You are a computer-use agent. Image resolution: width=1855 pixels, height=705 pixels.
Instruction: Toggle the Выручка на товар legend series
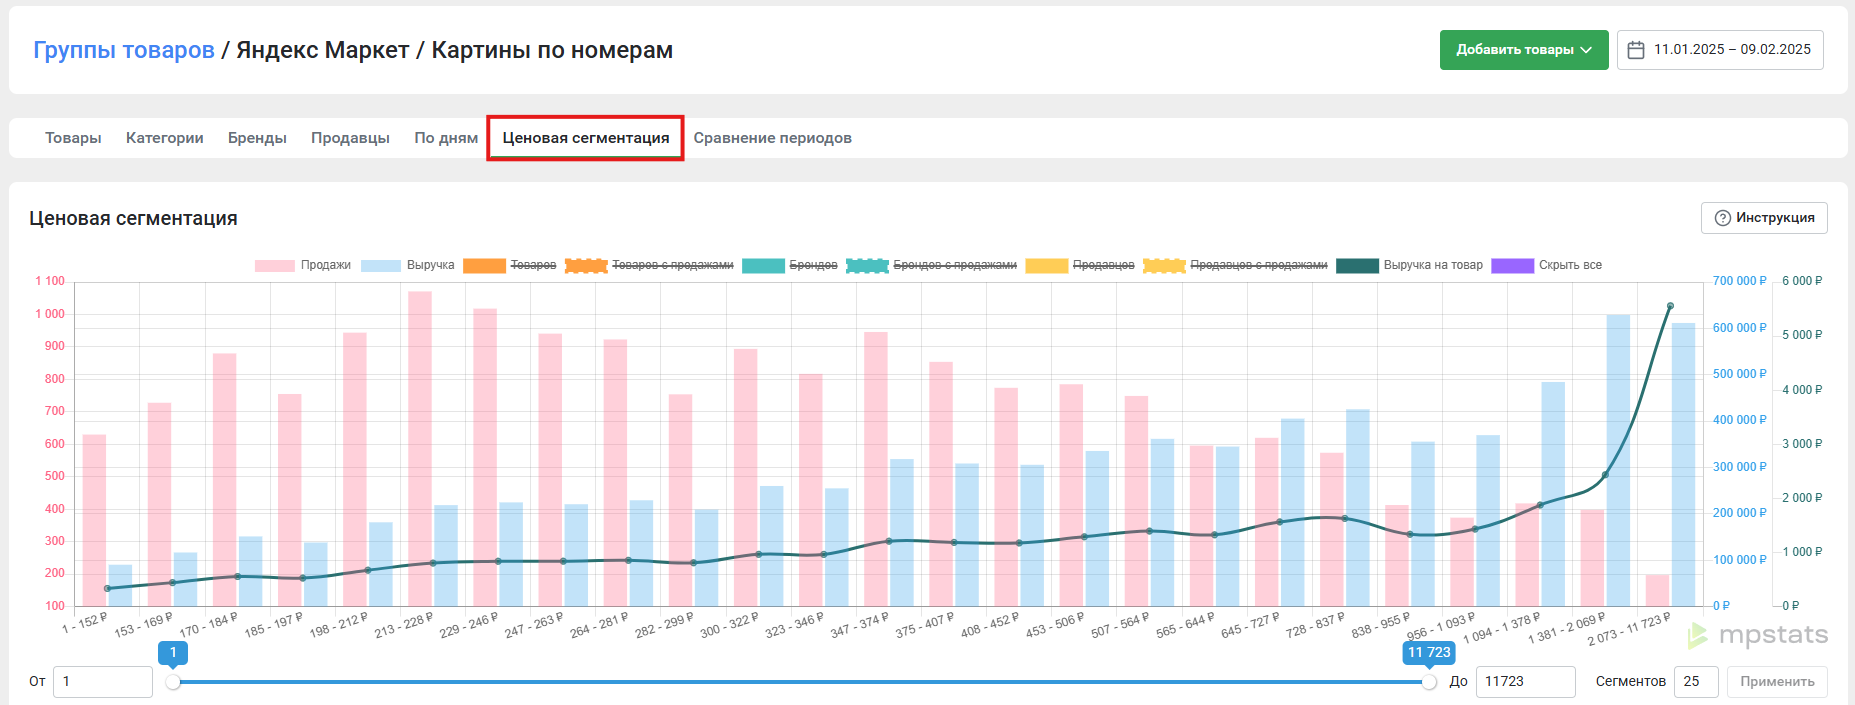[1410, 265]
